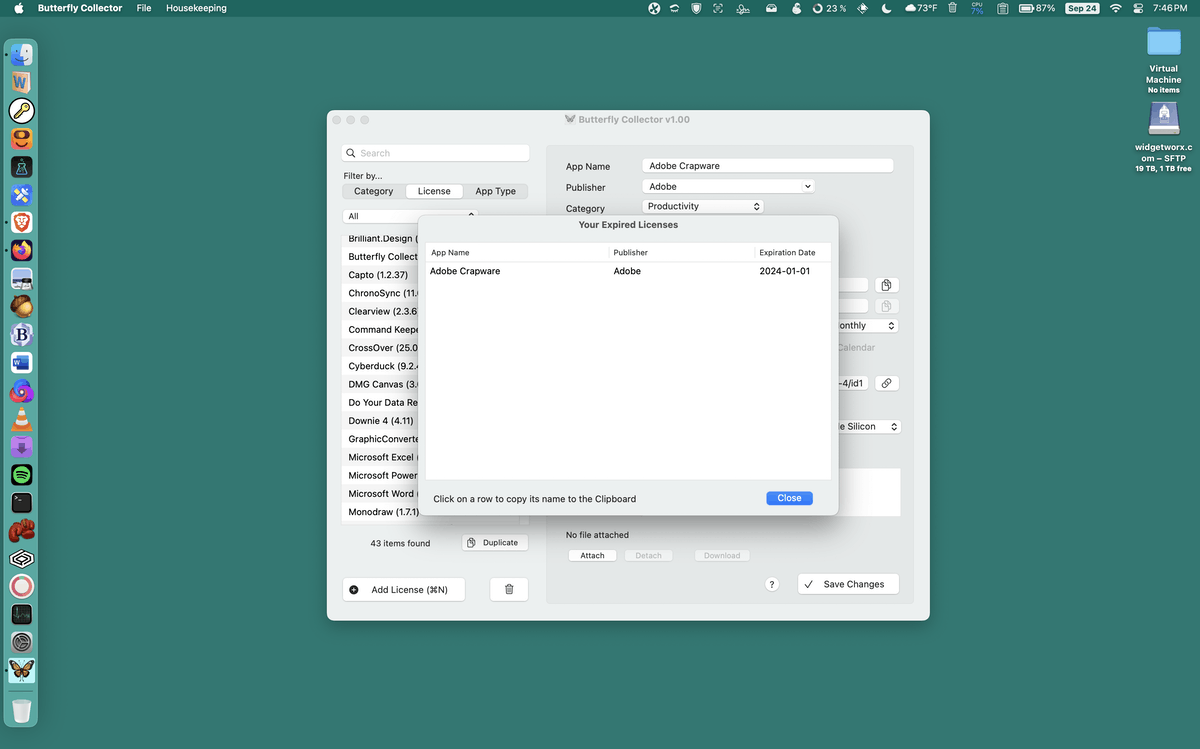Open the Publisher Adobe combo box
Screen dimensions: 1200x749
coord(728,186)
